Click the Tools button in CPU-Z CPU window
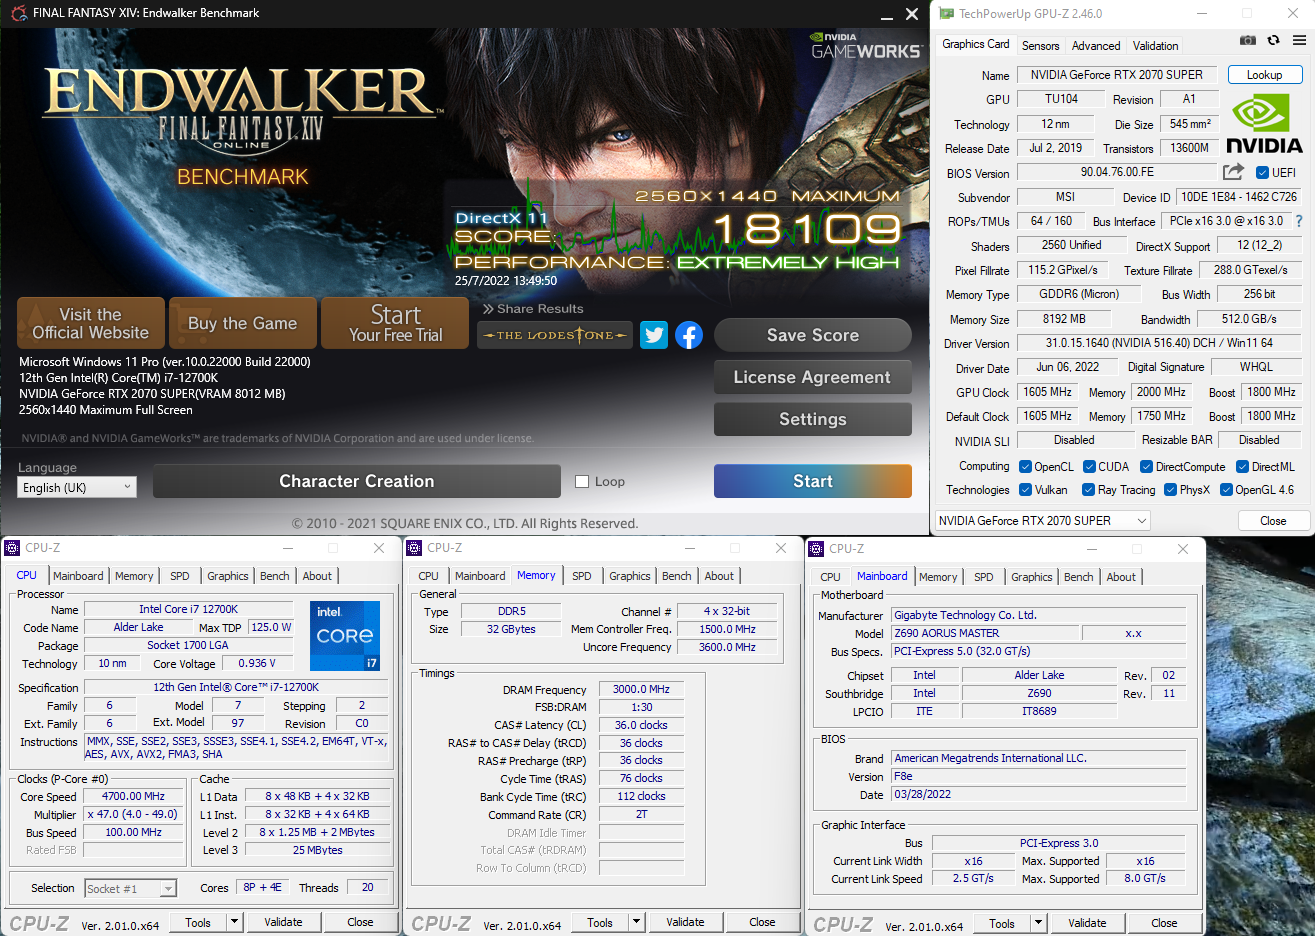This screenshot has height=936, width=1315. pos(198,922)
